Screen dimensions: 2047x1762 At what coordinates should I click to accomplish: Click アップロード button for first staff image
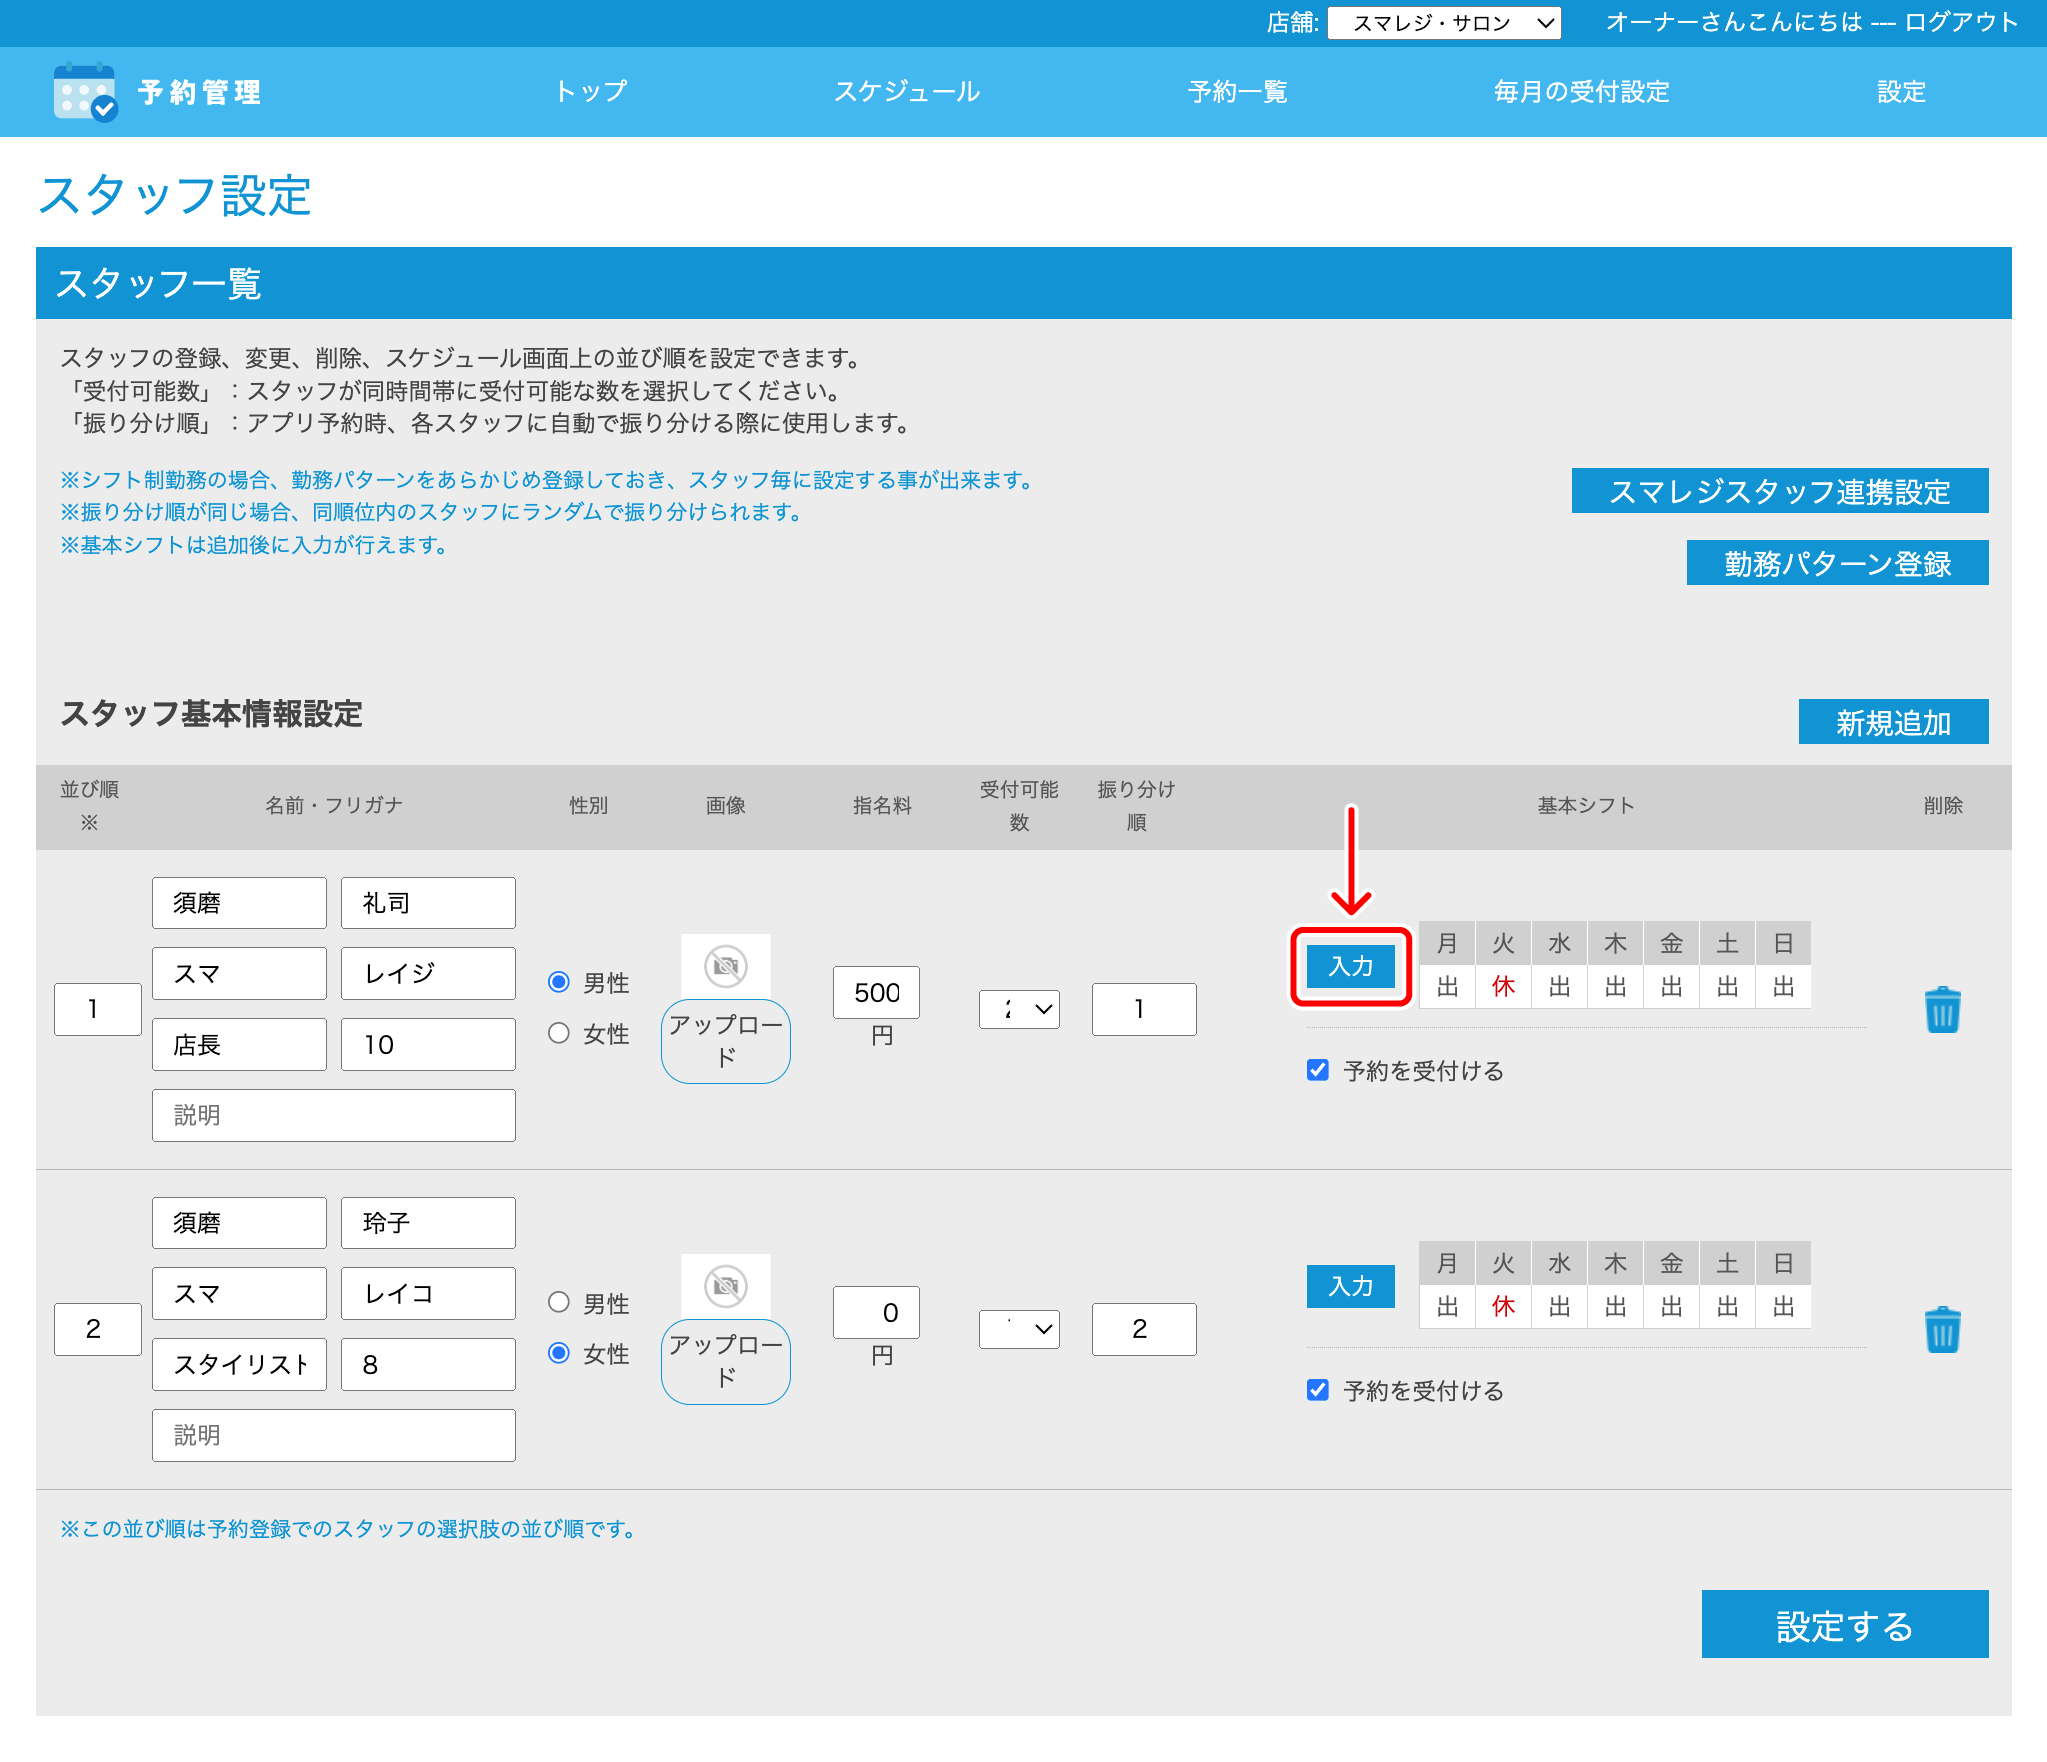coord(726,1041)
